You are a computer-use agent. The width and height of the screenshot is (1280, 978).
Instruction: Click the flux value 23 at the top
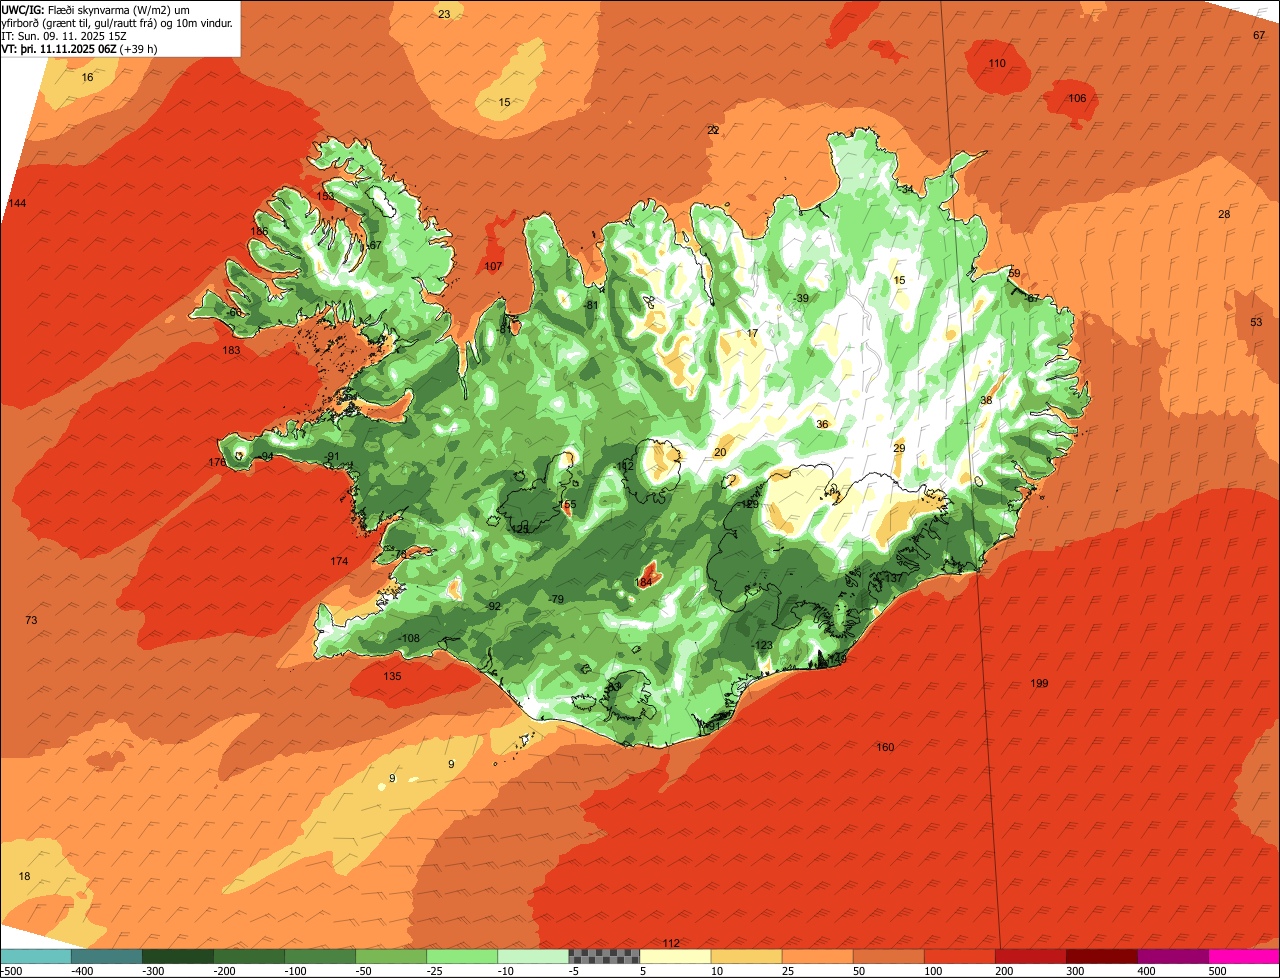[x=444, y=14]
